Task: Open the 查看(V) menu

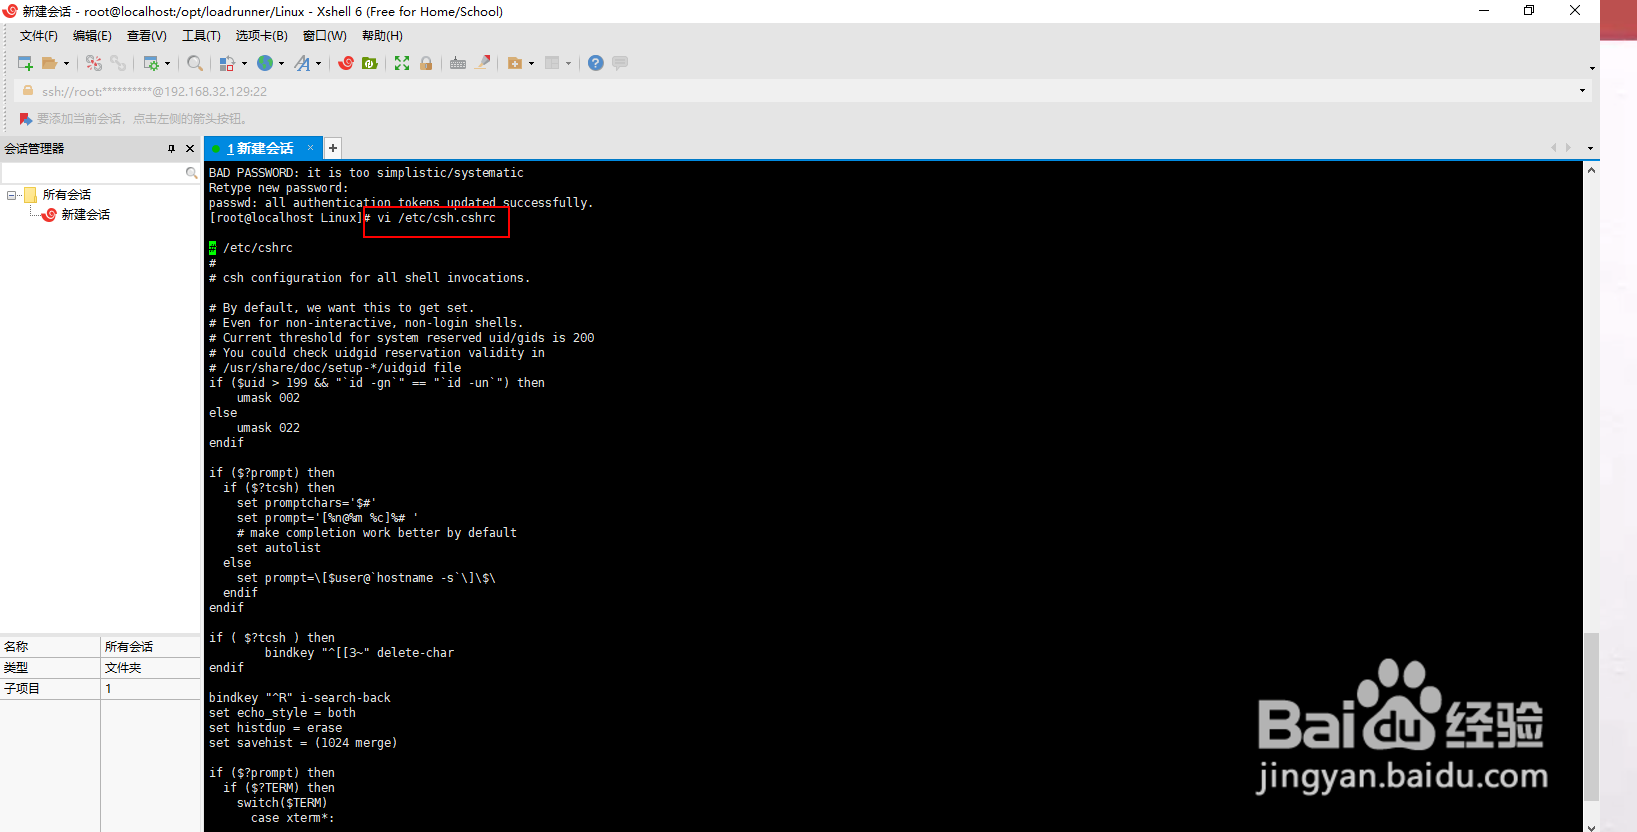Action: tap(146, 36)
